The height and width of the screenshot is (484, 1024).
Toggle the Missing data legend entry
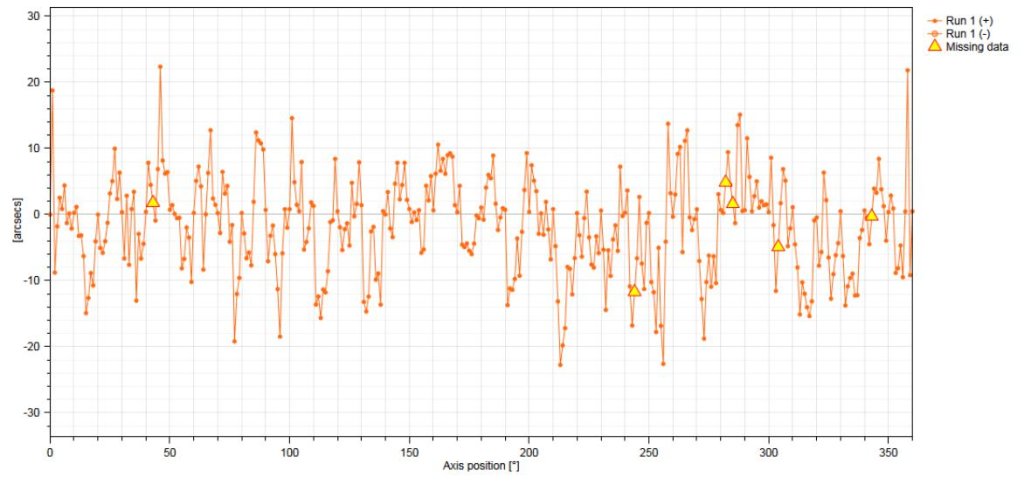pyautogui.click(x=968, y=46)
